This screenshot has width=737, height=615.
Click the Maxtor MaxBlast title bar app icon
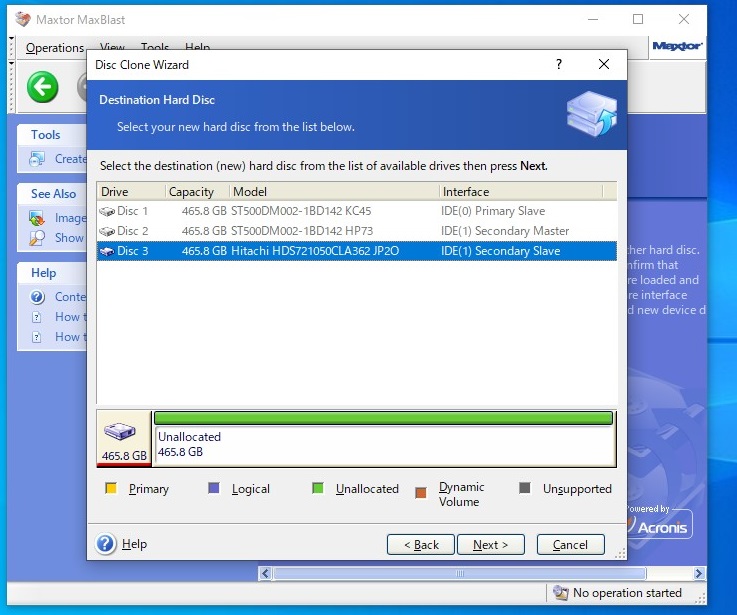(22, 19)
